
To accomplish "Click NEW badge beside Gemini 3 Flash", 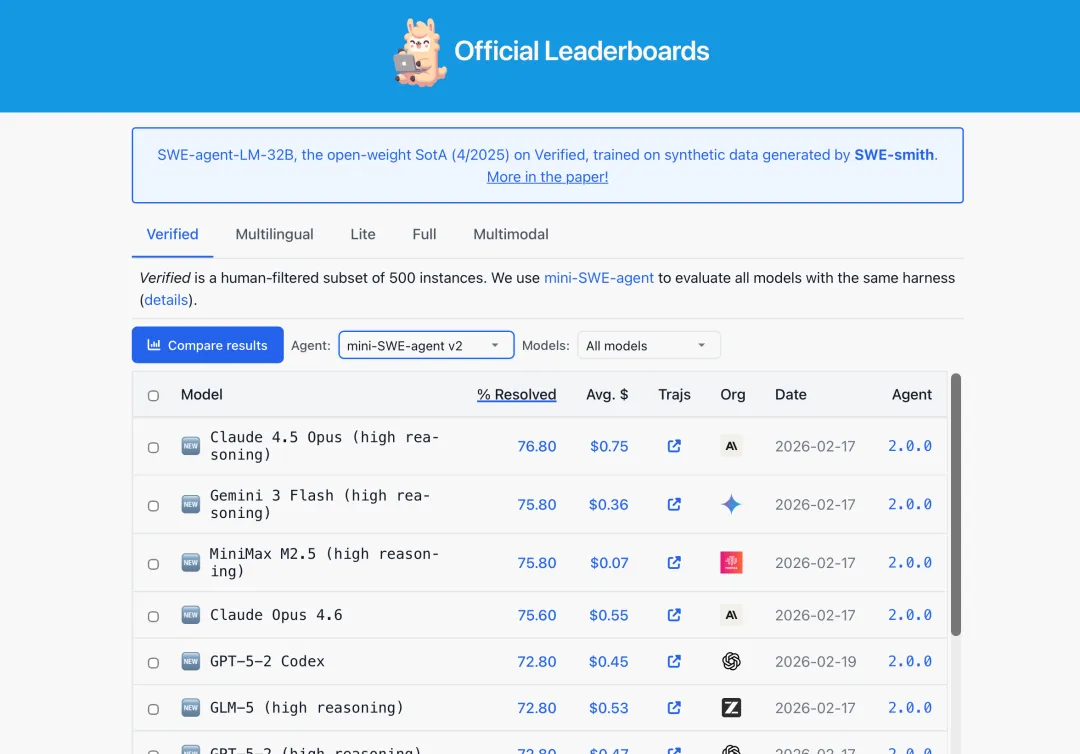I will coord(191,505).
